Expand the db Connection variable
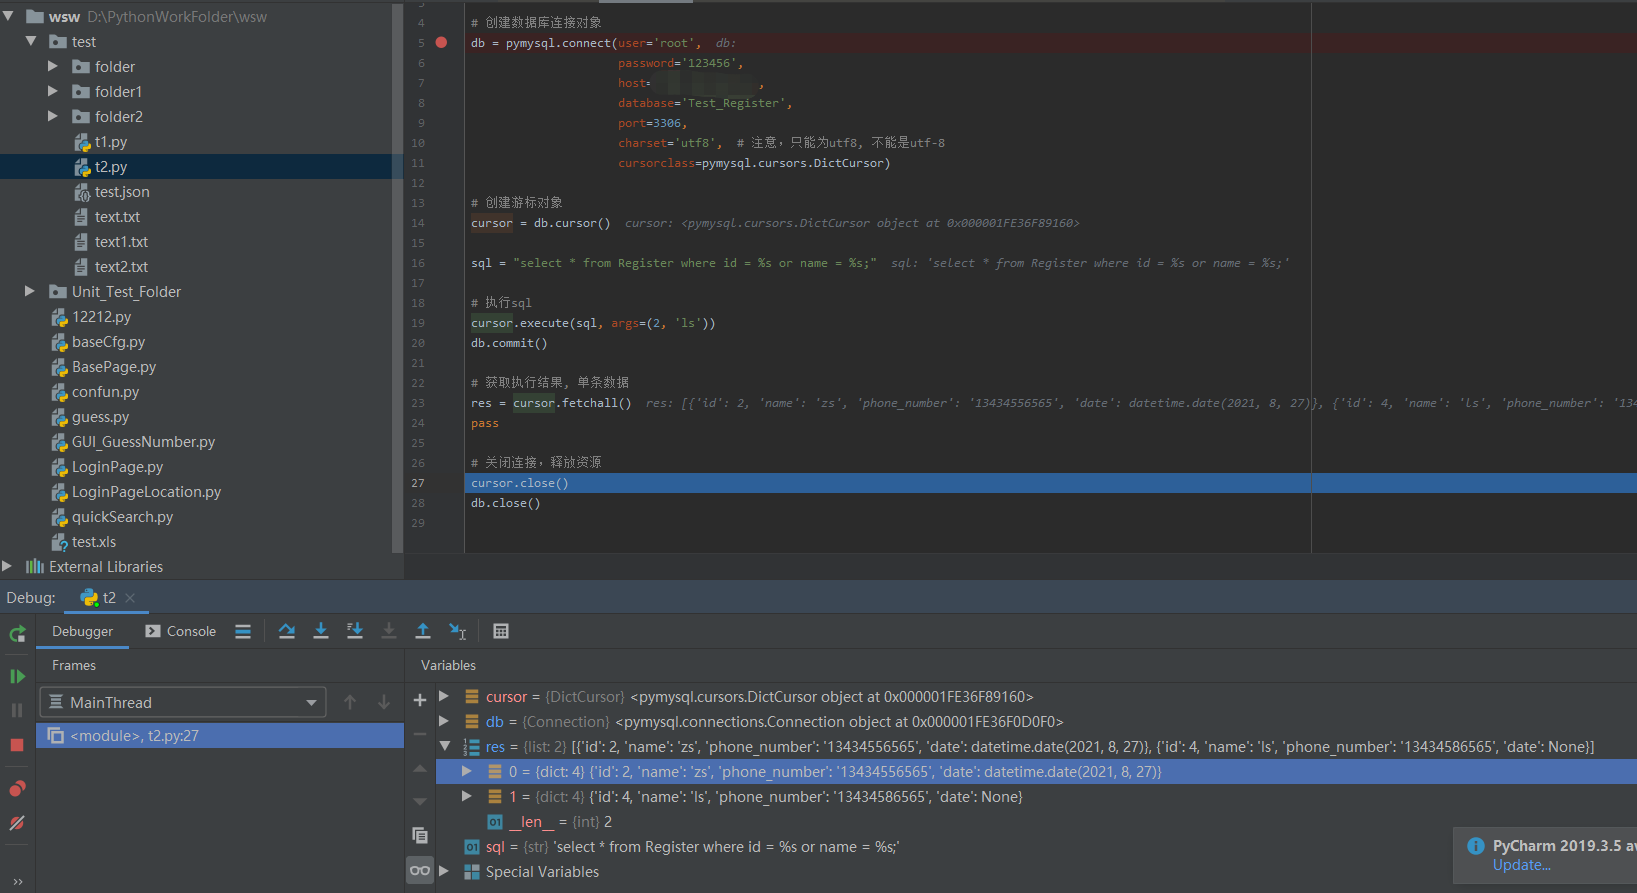The image size is (1637, 893). pos(444,721)
